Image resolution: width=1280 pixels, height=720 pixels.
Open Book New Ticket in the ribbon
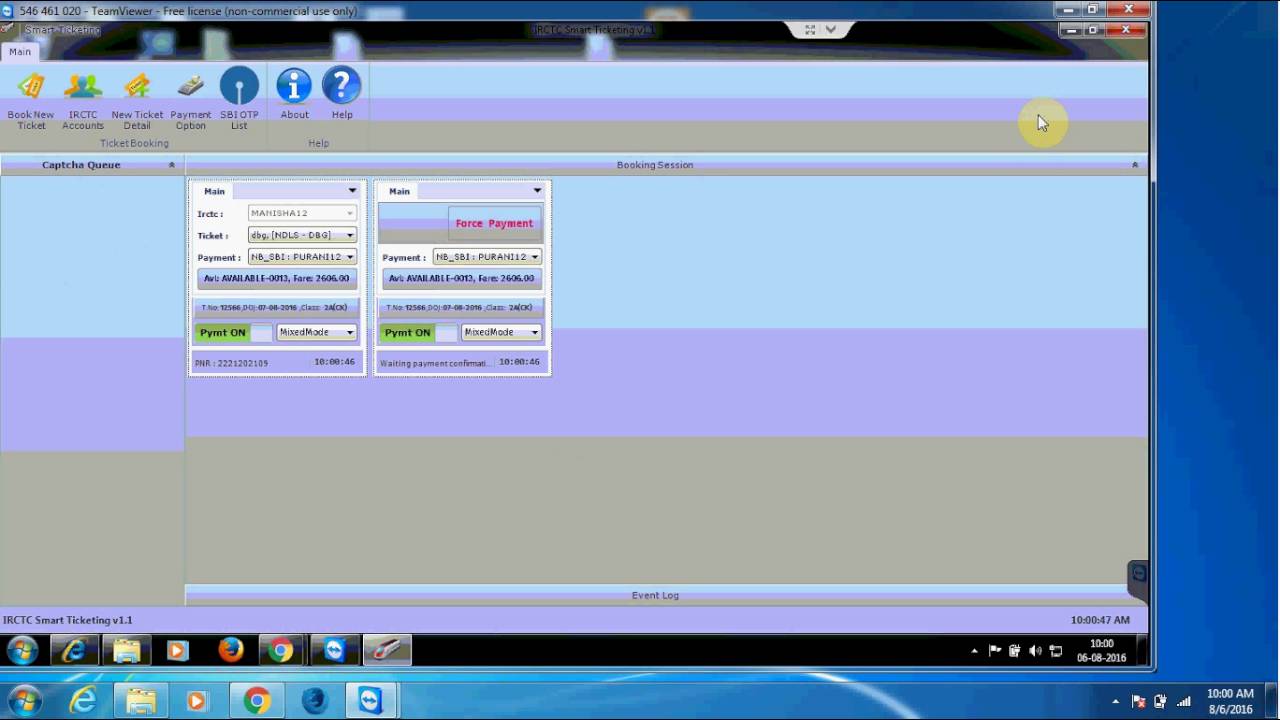(31, 100)
